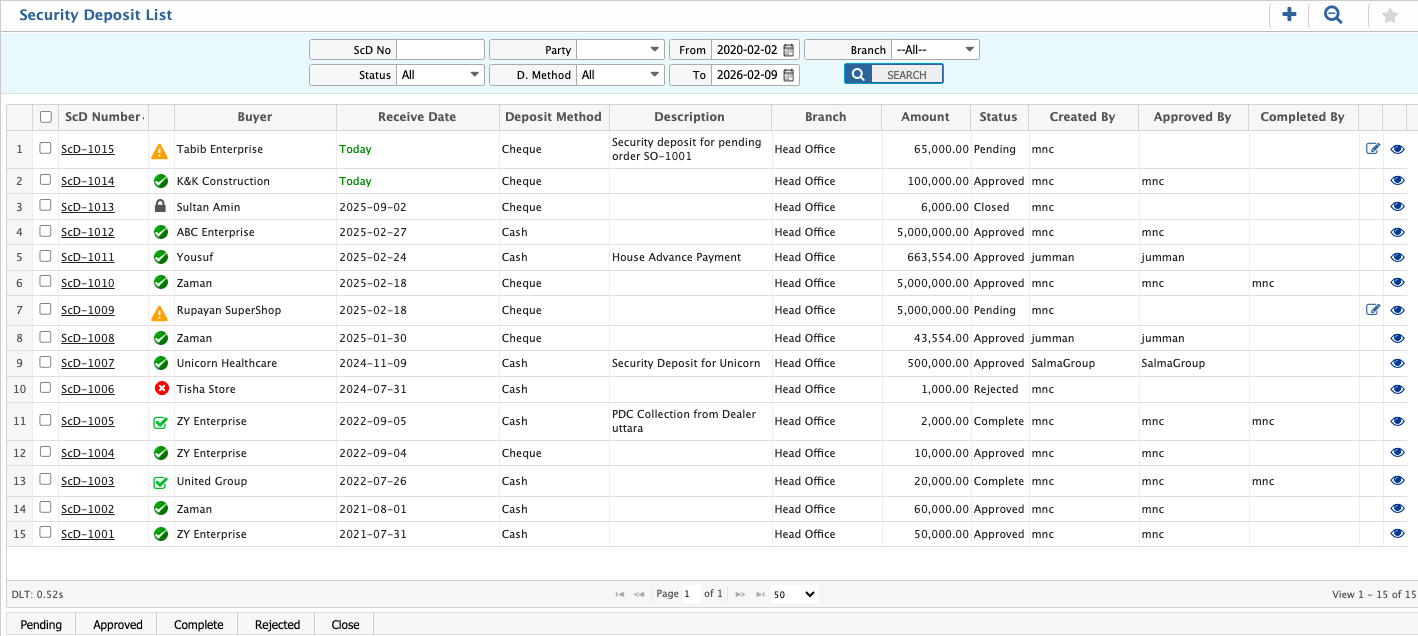
Task: Switch to the Approved tab
Action: [118, 625]
